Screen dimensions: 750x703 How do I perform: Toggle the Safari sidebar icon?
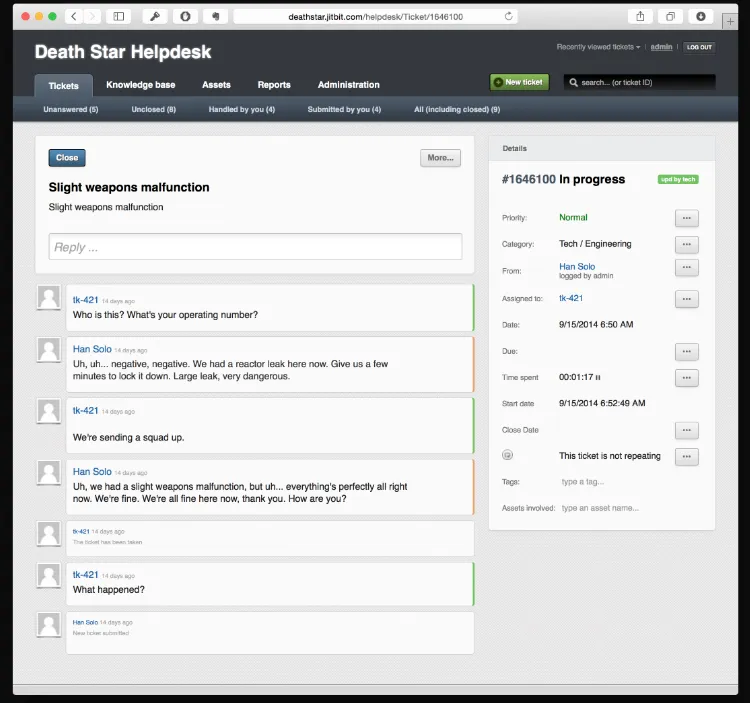[119, 17]
